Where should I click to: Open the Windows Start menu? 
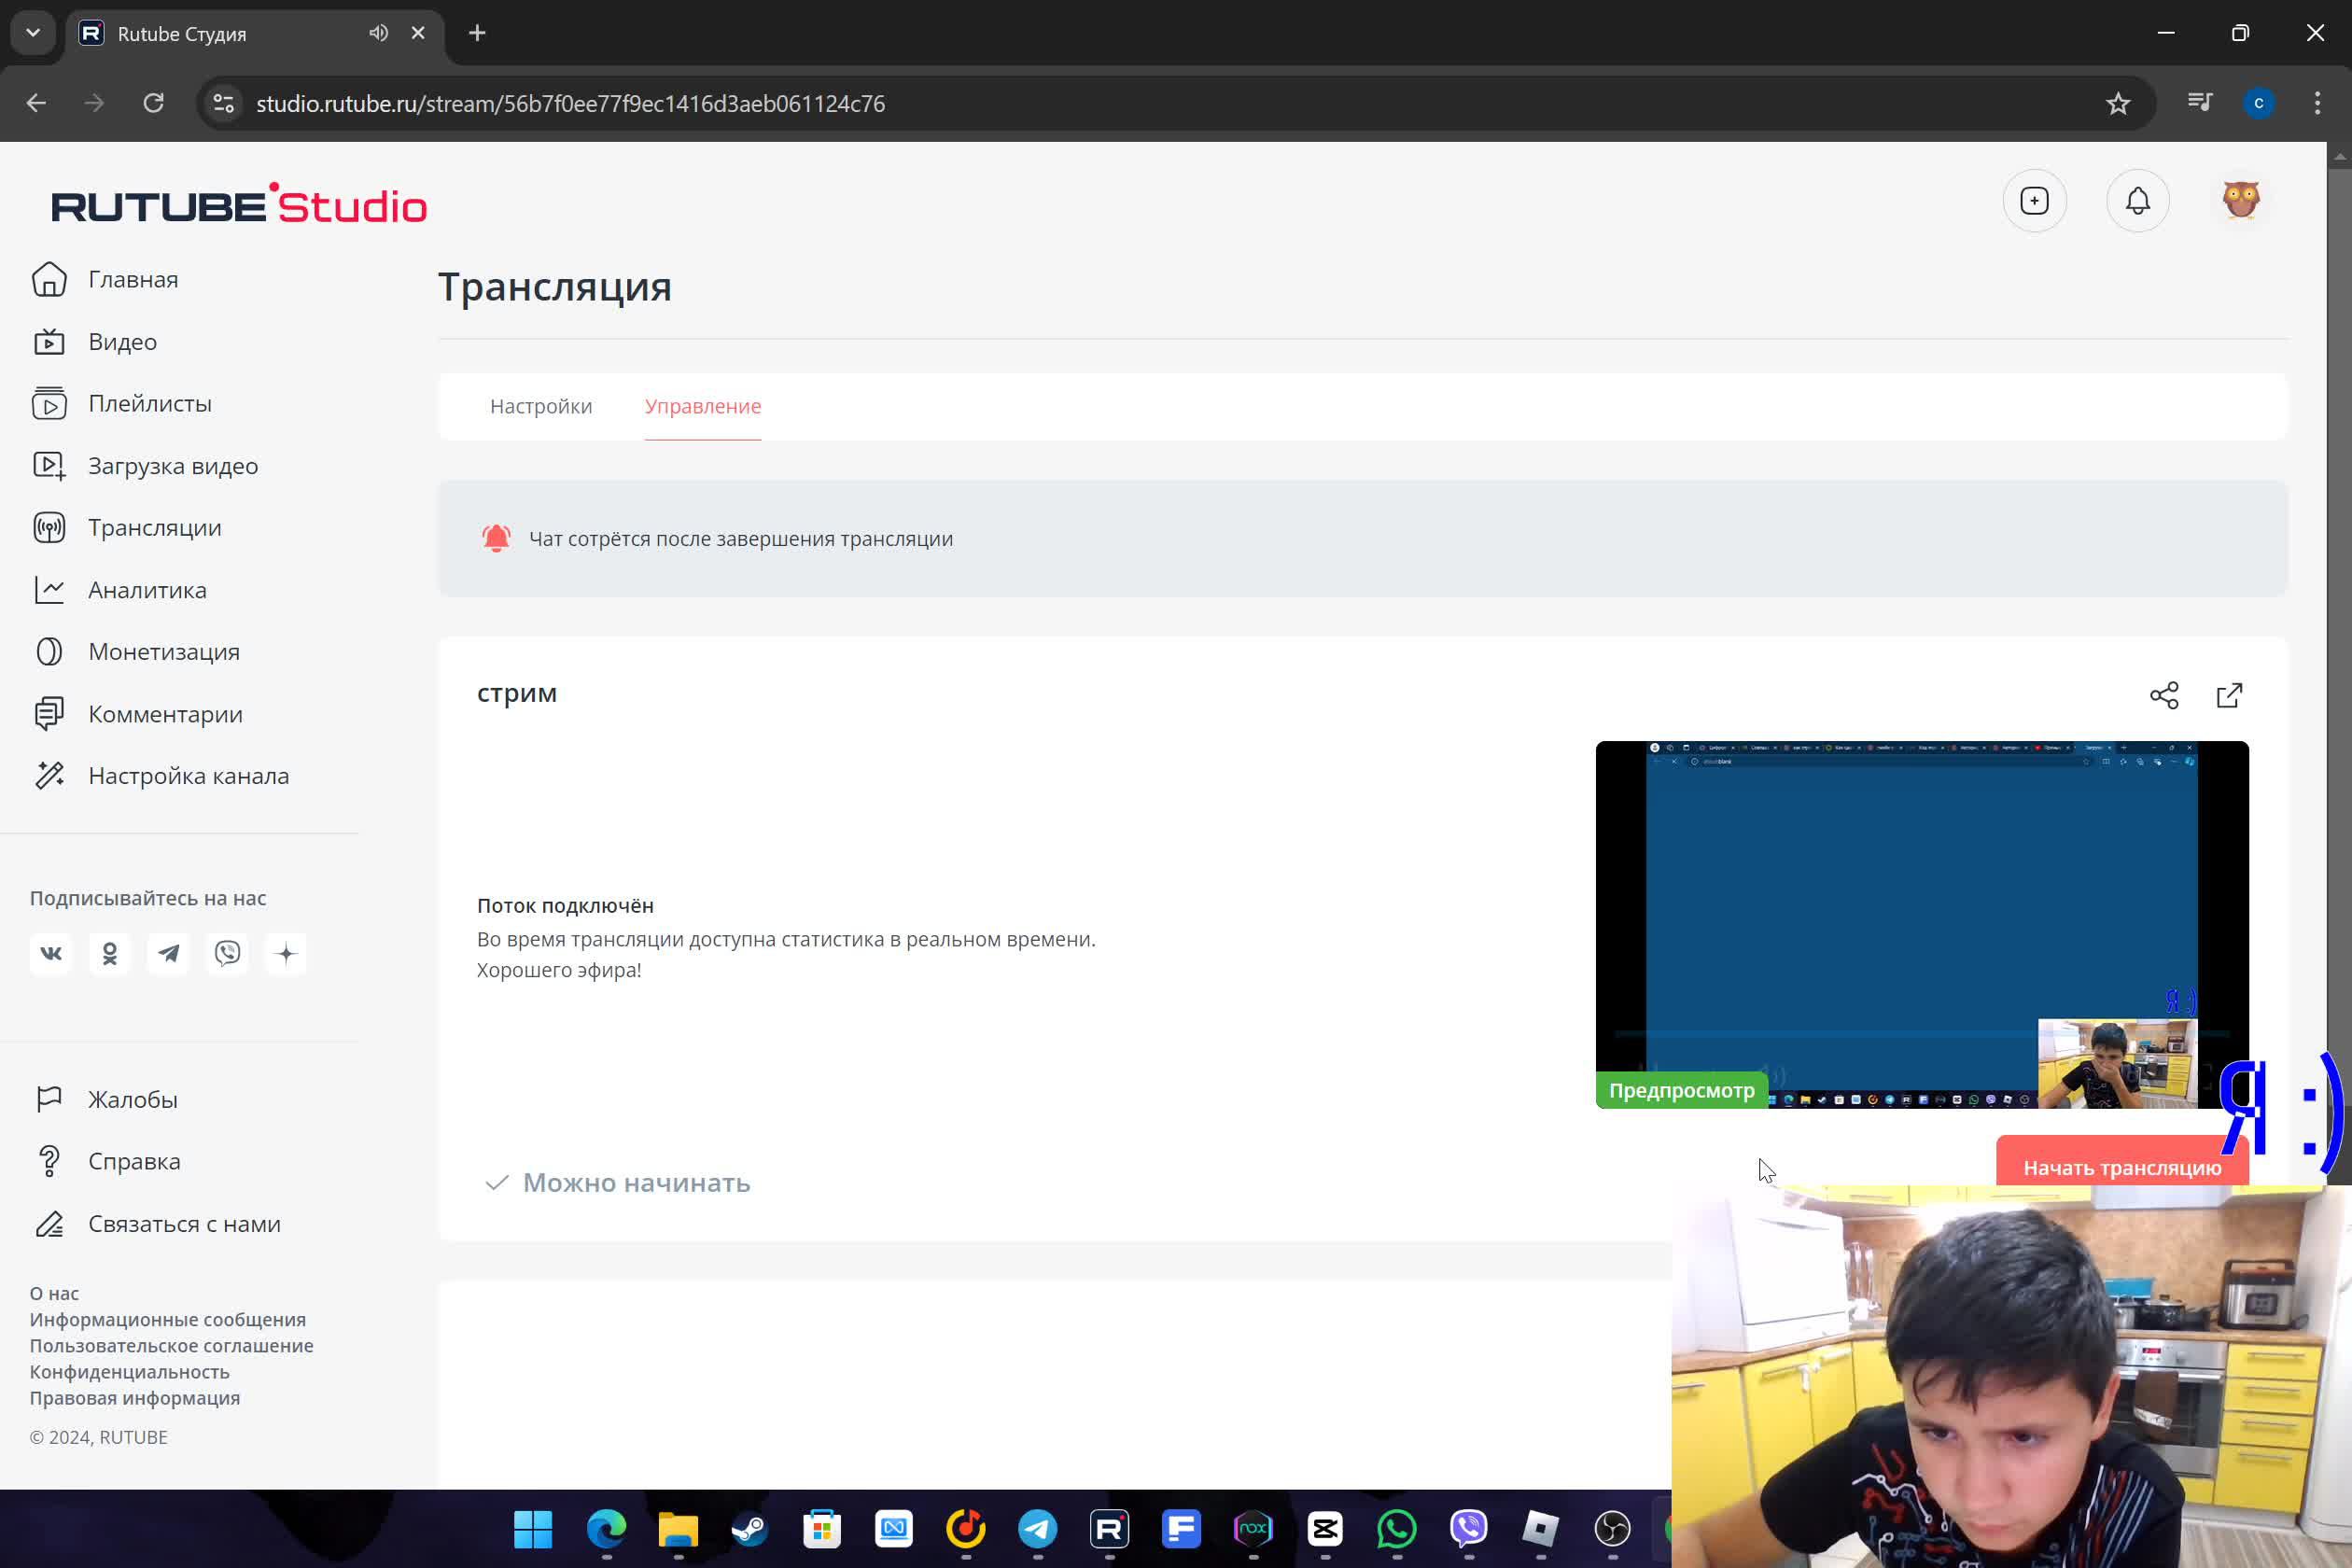(533, 1529)
